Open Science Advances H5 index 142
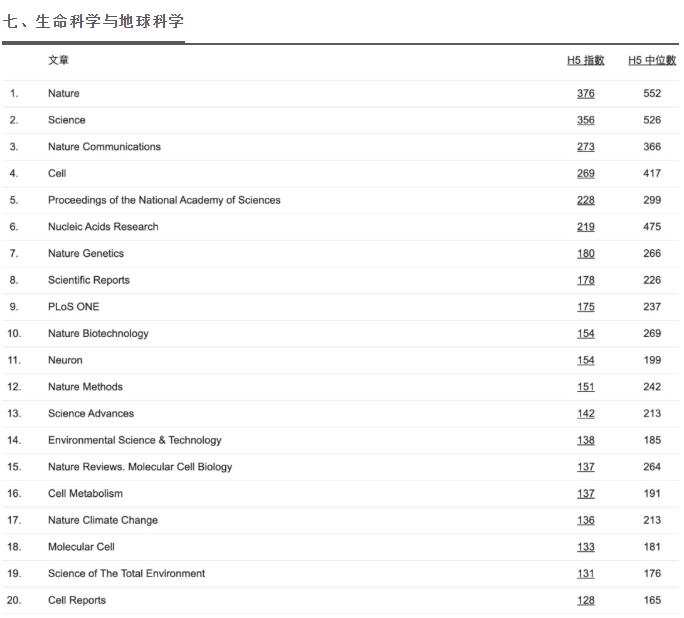Image resolution: width=684 pixels, height=618 pixels. click(x=585, y=413)
